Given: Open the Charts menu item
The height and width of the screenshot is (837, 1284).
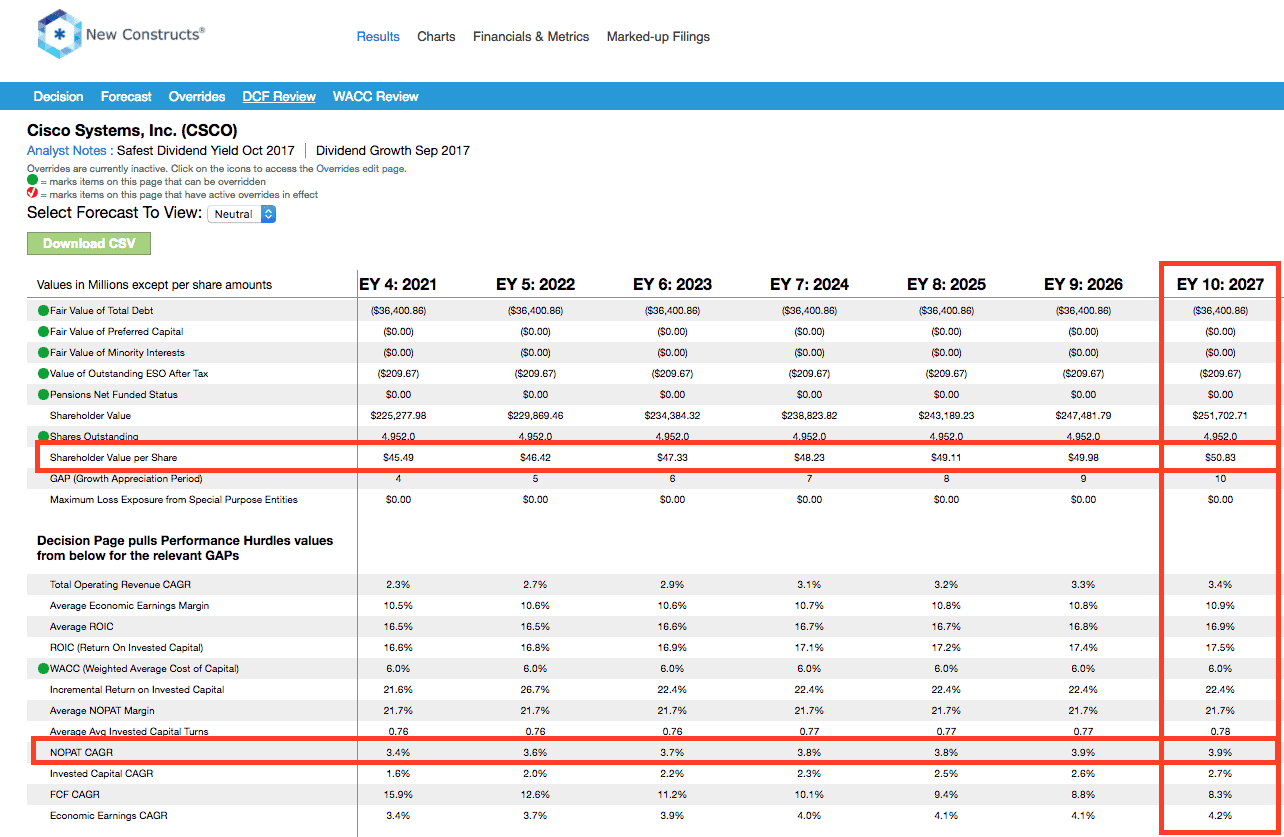Looking at the screenshot, I should tap(436, 36).
